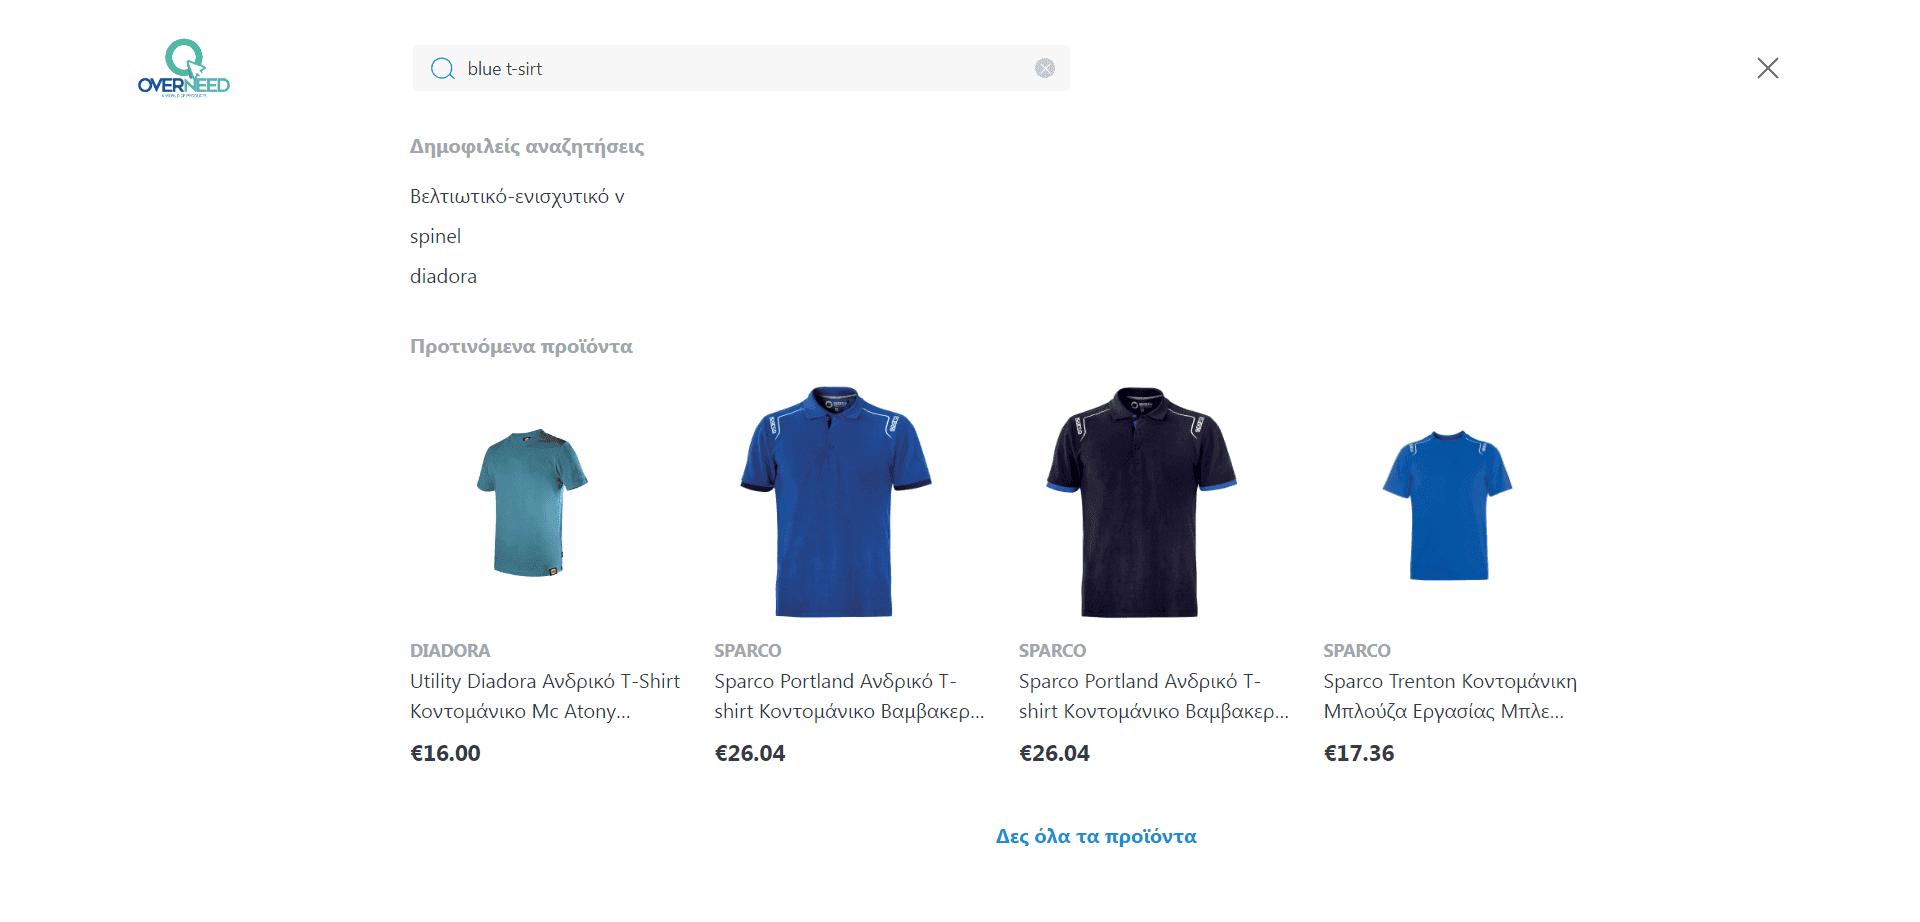
Task: Select popular search 'spinel'
Action: (435, 237)
